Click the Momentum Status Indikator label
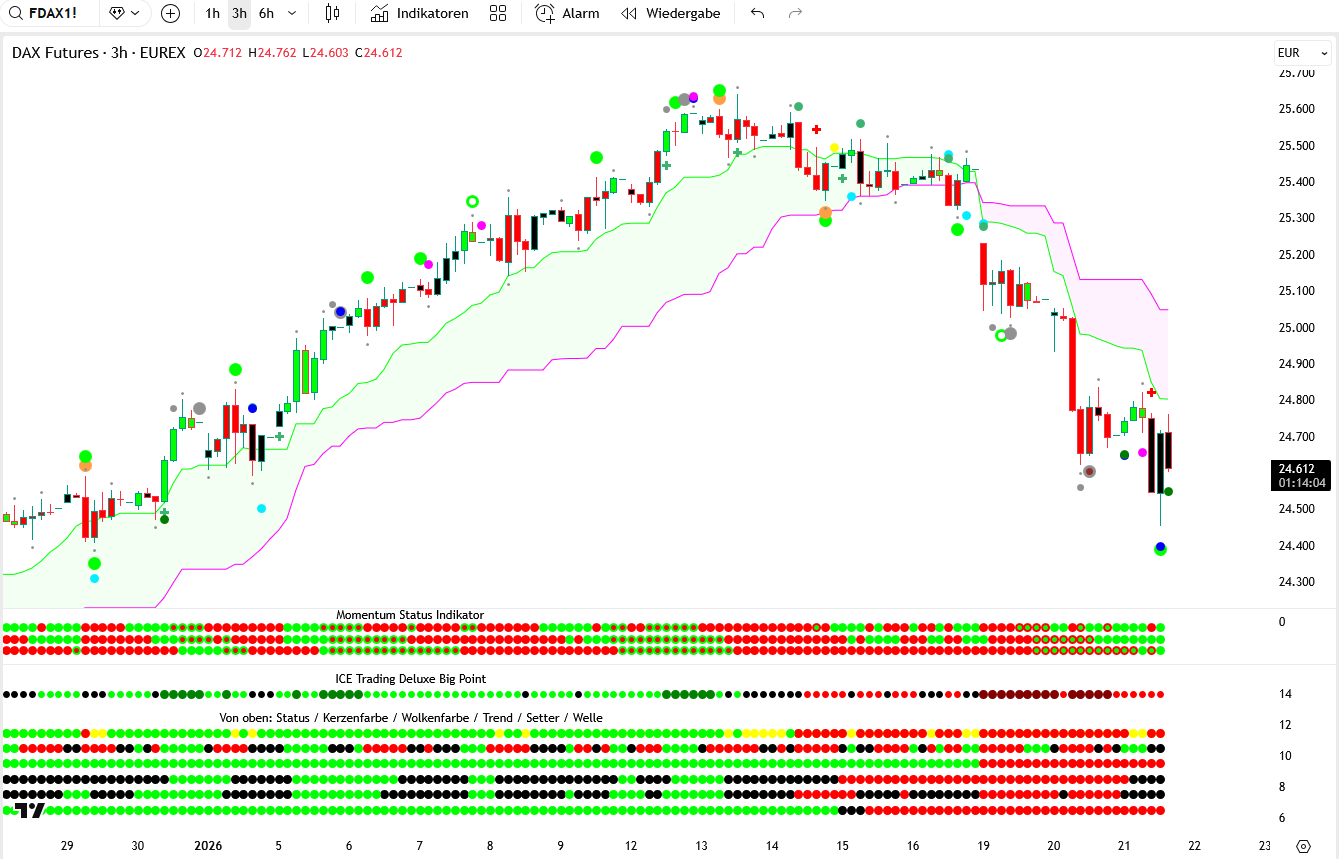The image size is (1339, 859). (410, 615)
